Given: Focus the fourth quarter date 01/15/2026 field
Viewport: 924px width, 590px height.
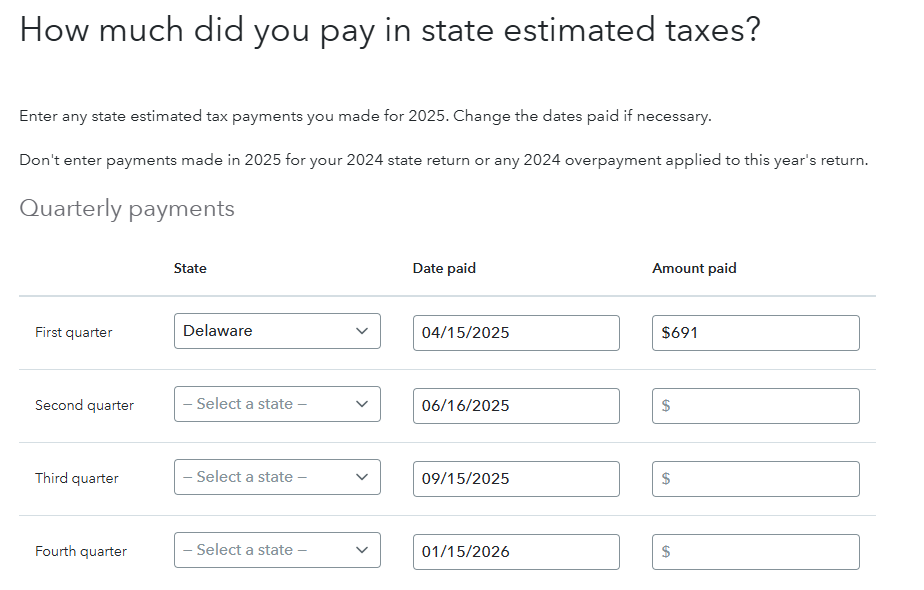Looking at the screenshot, I should click(x=516, y=552).
